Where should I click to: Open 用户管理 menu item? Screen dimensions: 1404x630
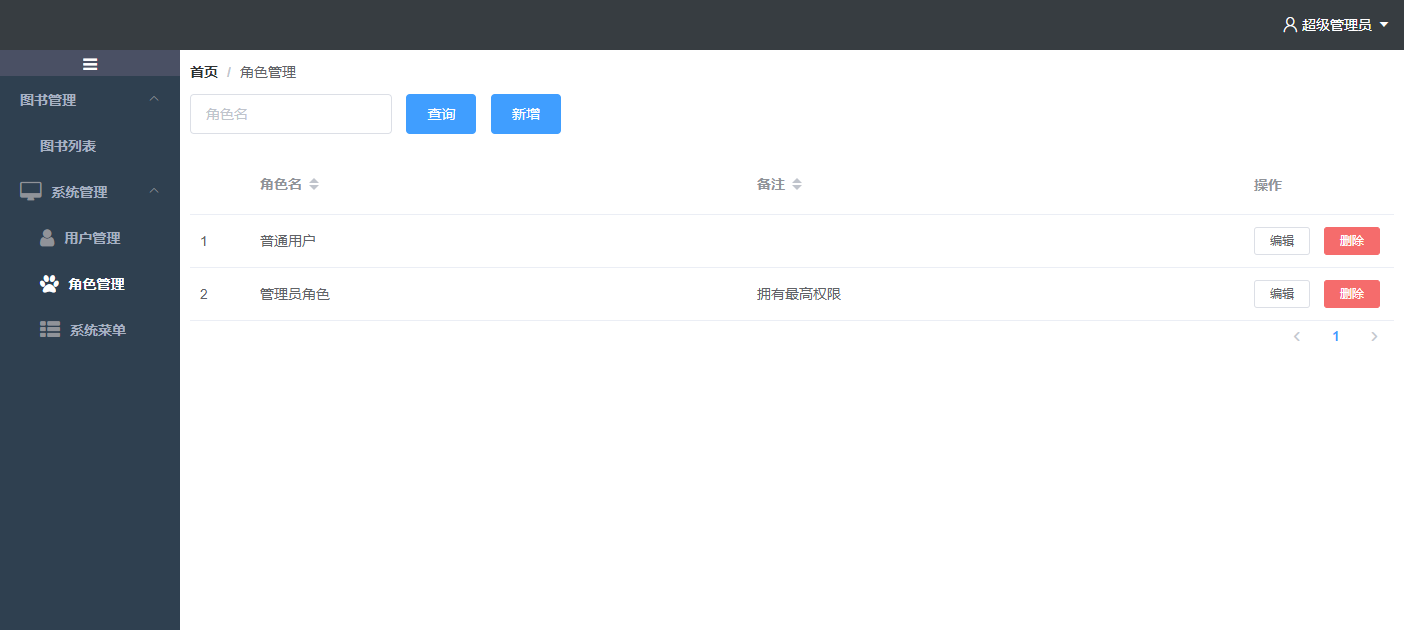[90, 238]
